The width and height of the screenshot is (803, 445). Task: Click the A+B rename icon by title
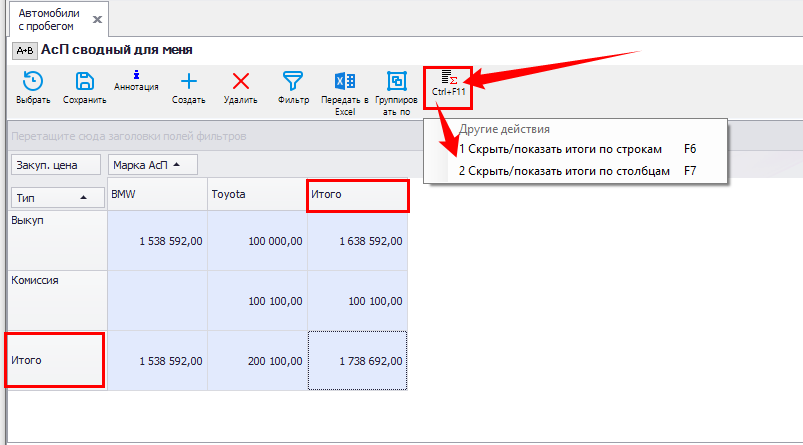click(25, 49)
